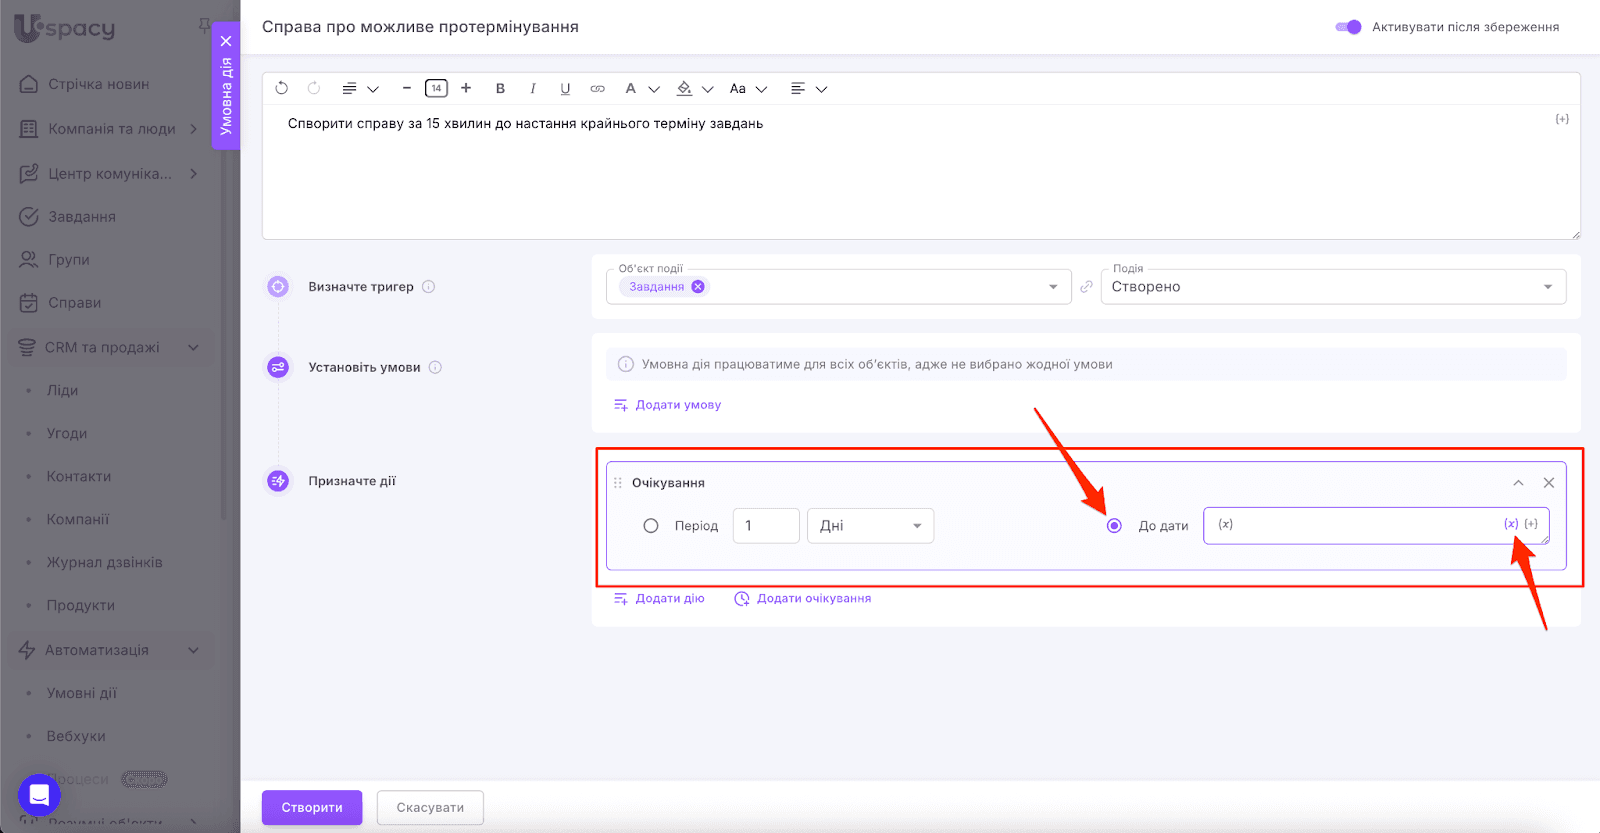Open the Дні period unit dropdown

(x=870, y=526)
